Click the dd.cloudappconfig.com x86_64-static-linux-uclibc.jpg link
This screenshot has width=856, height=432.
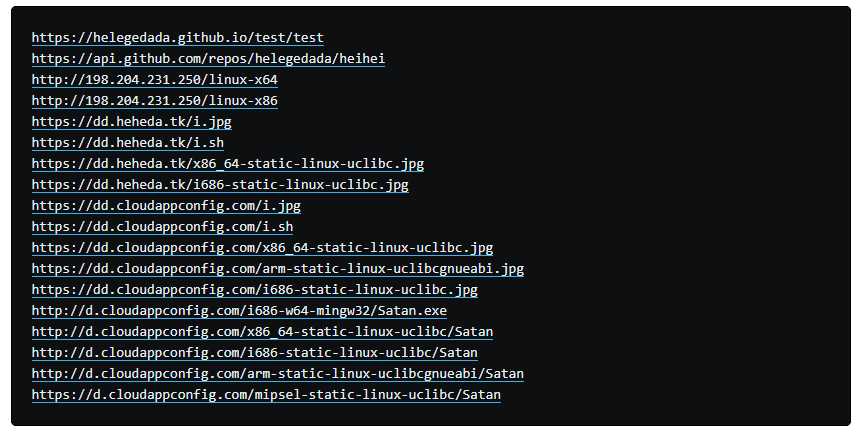point(262,248)
